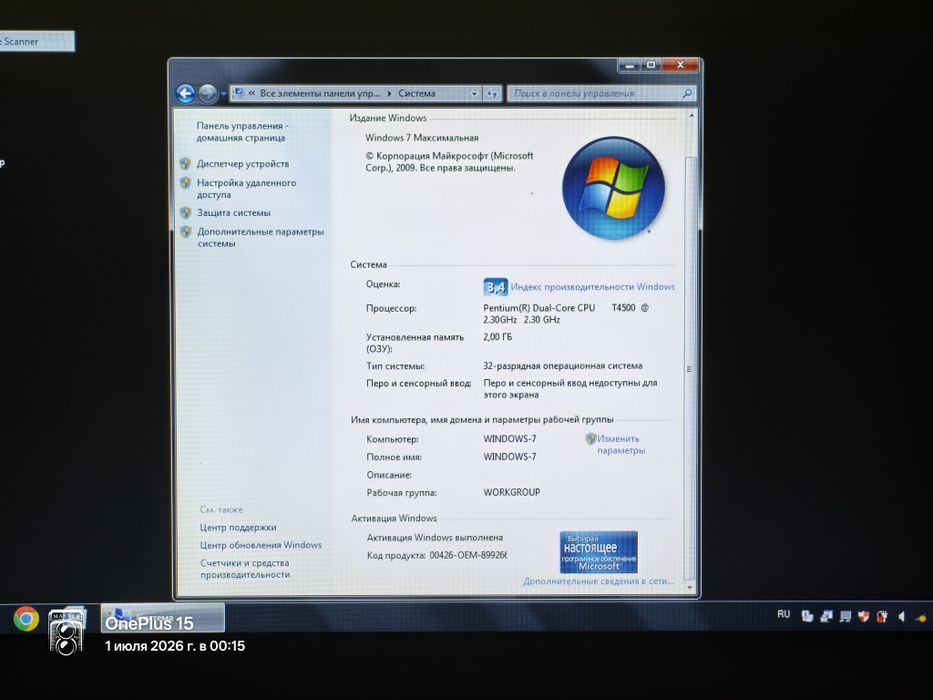The image size is (933, 700).
Task: Open «Диспетчер устройств» link
Action: (x=243, y=164)
